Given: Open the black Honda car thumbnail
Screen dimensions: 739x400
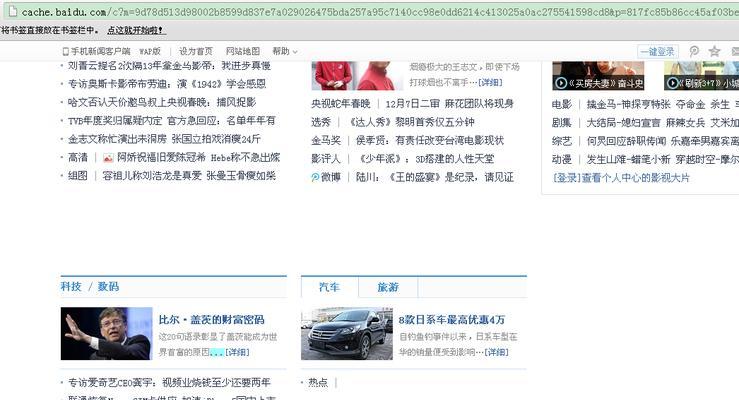Looking at the screenshot, I should click(x=347, y=334).
